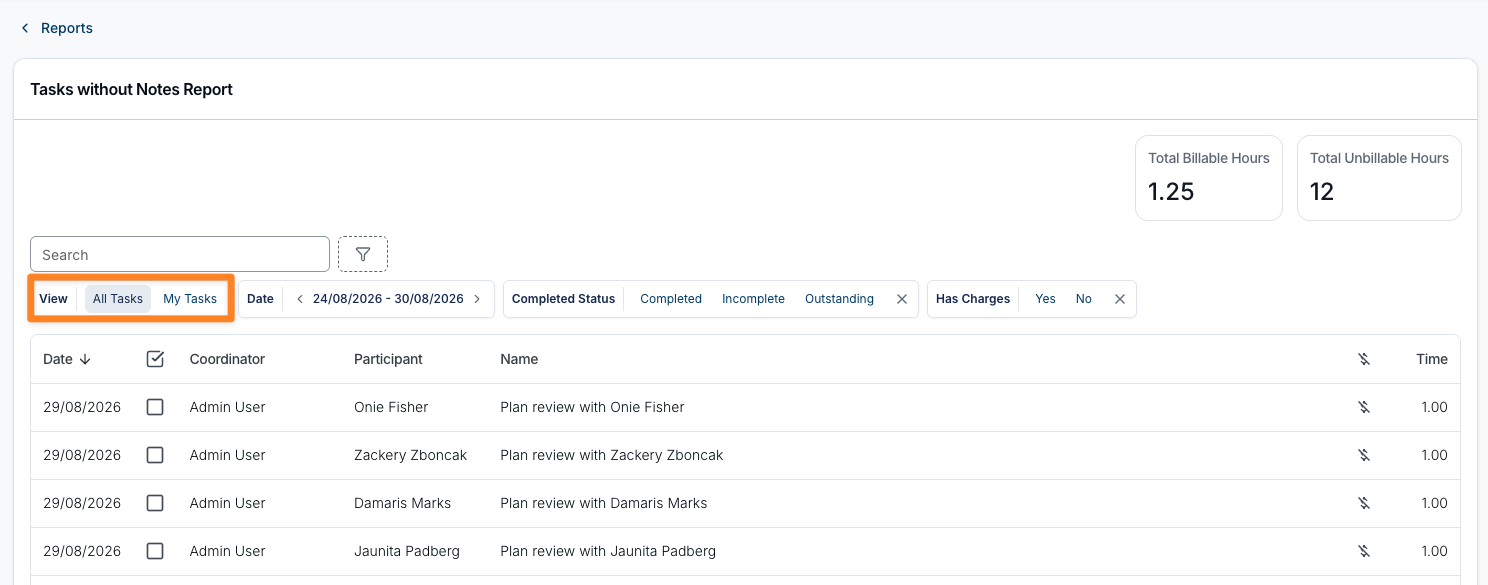This screenshot has width=1488, height=585.
Task: Sort by Coordinator column
Action: pyautogui.click(x=227, y=359)
